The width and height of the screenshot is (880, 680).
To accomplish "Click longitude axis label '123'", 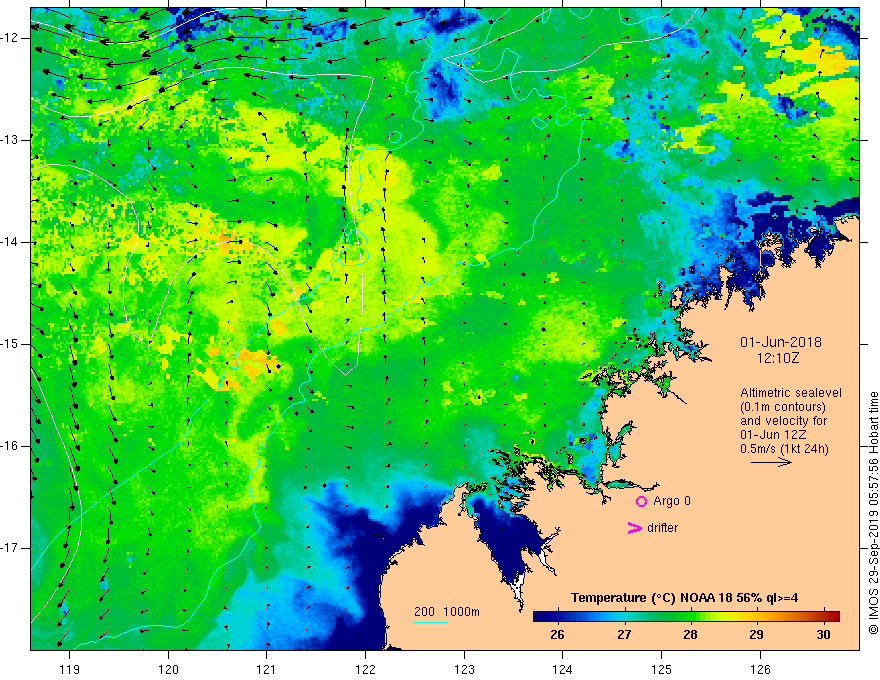I will [x=464, y=669].
